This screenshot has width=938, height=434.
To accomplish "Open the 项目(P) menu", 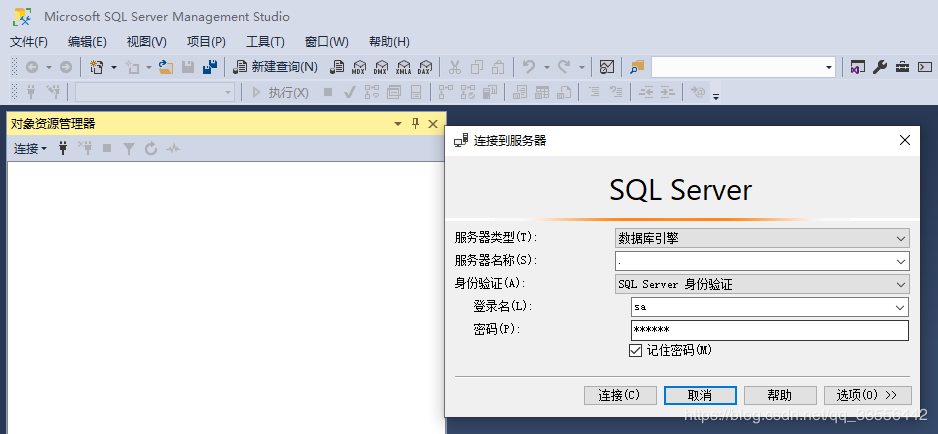I will 206,42.
